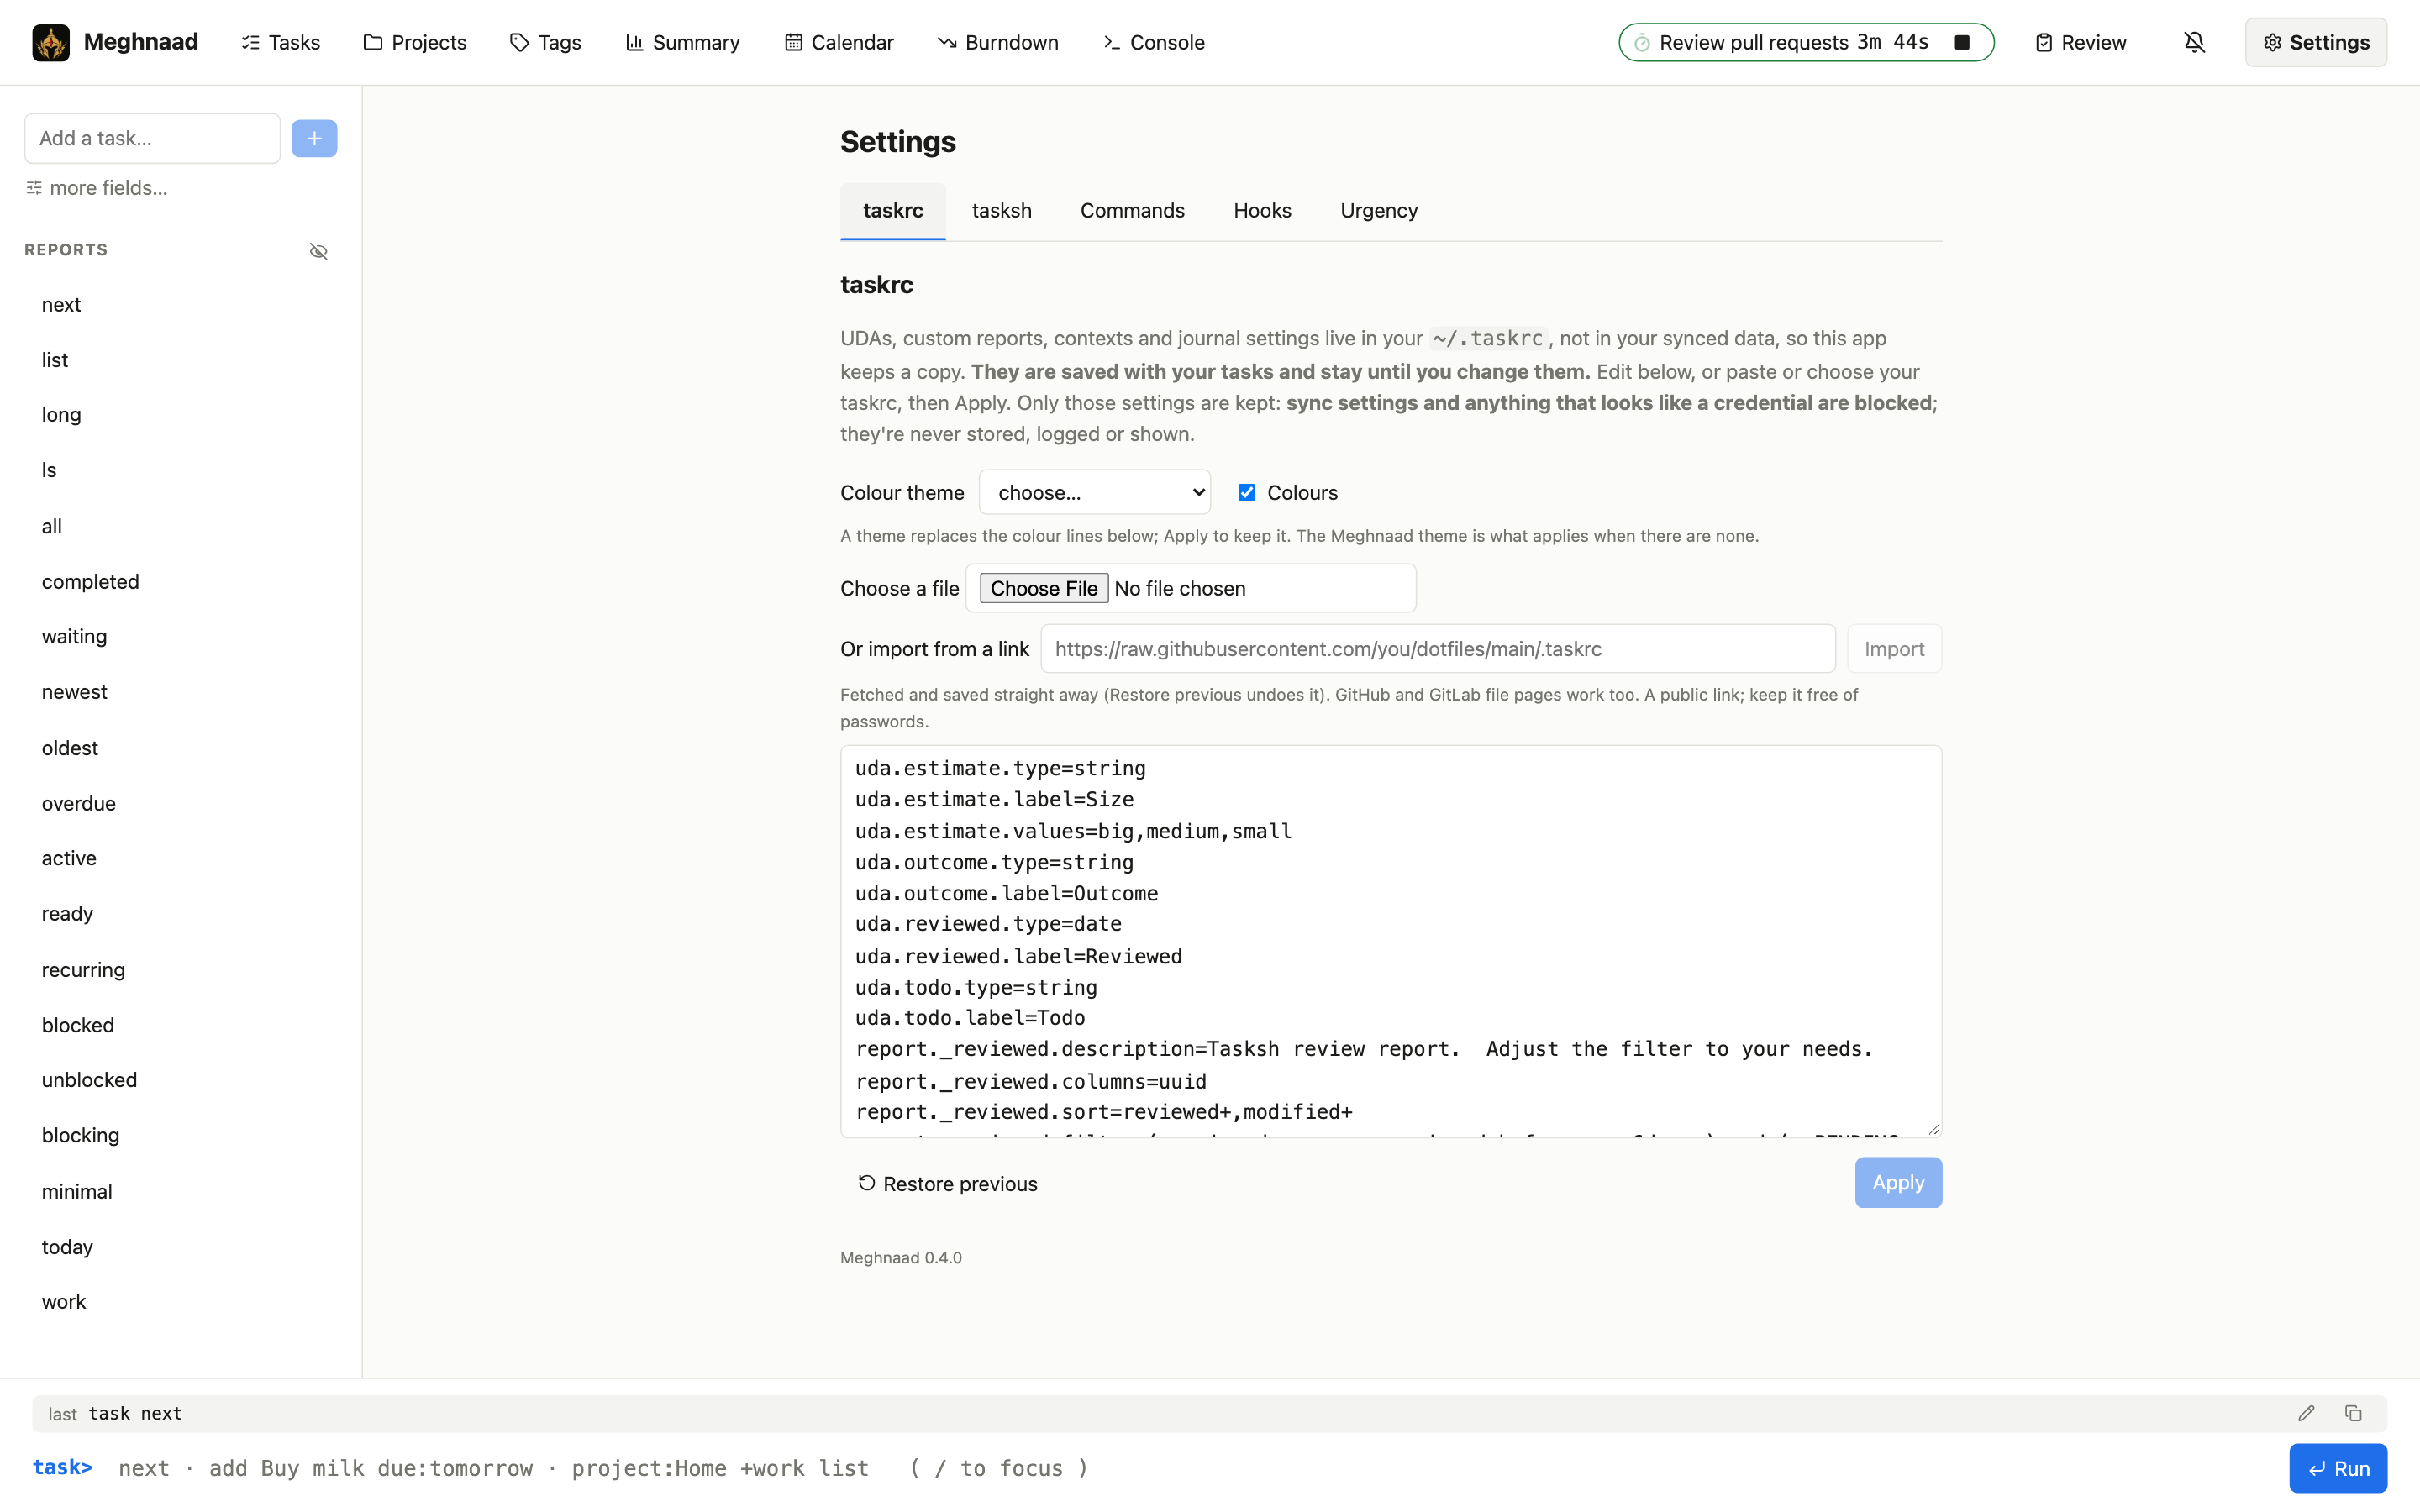Screen dimensions: 2420x1512
Task: Expand more fields for new task
Action: [x=97, y=188]
